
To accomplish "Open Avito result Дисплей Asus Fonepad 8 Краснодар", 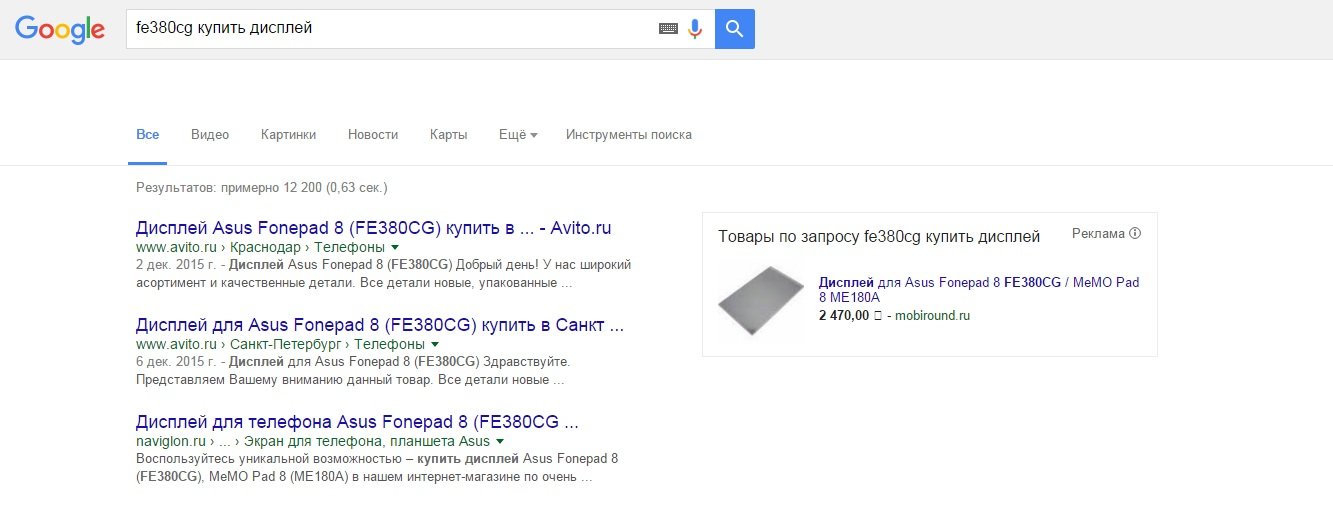I will pos(373,228).
